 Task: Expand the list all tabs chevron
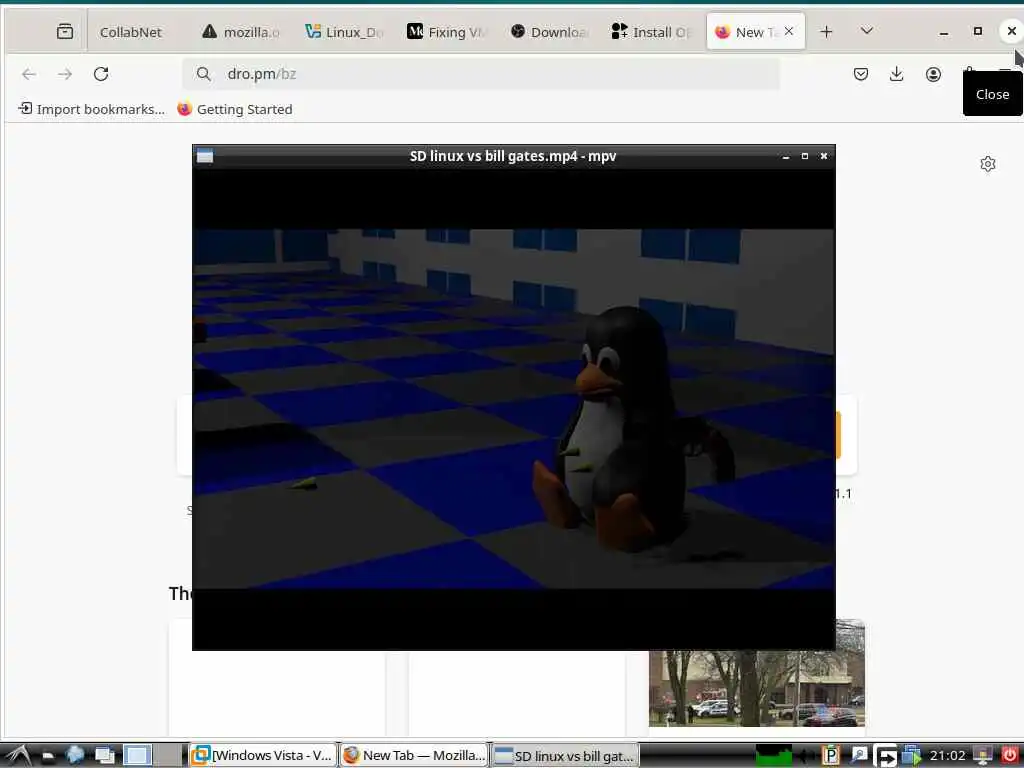tap(867, 31)
